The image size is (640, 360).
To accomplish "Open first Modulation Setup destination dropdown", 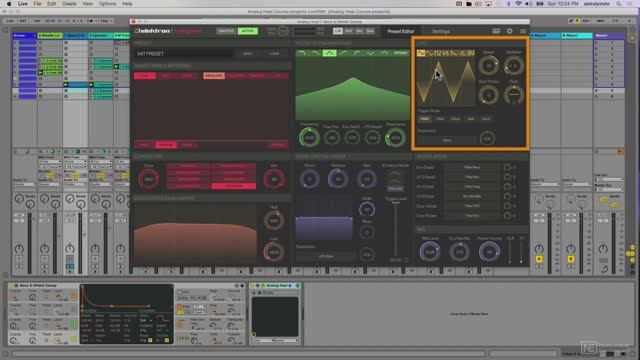I will point(472,167).
